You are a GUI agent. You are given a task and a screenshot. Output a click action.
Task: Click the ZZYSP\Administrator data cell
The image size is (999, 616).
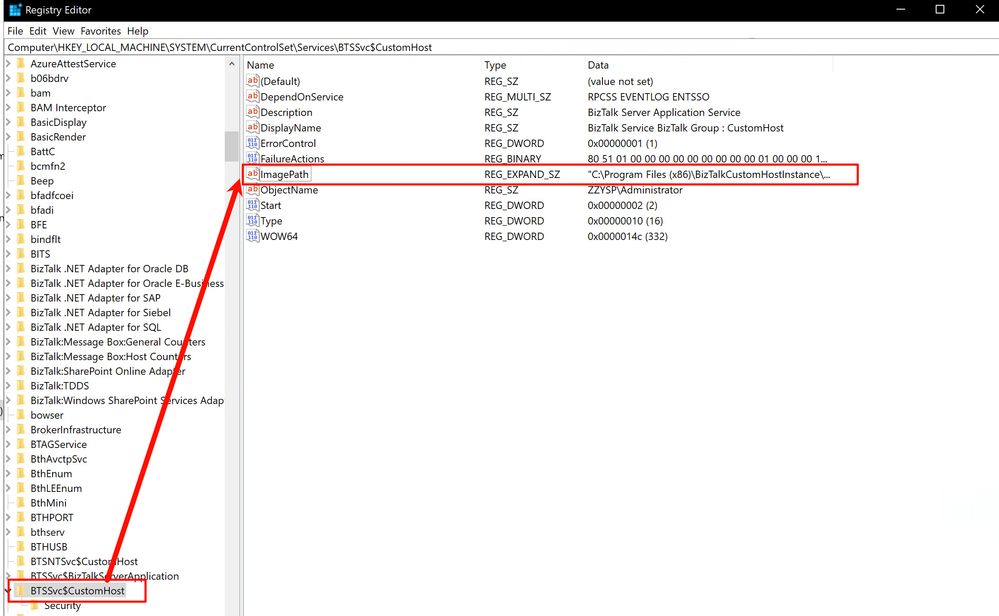[635, 190]
